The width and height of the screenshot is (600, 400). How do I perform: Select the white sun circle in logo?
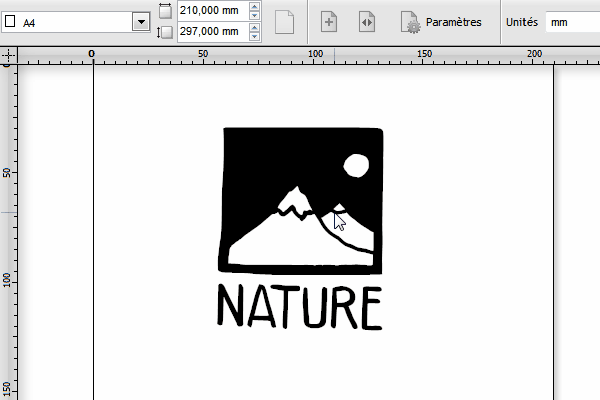[356, 166]
